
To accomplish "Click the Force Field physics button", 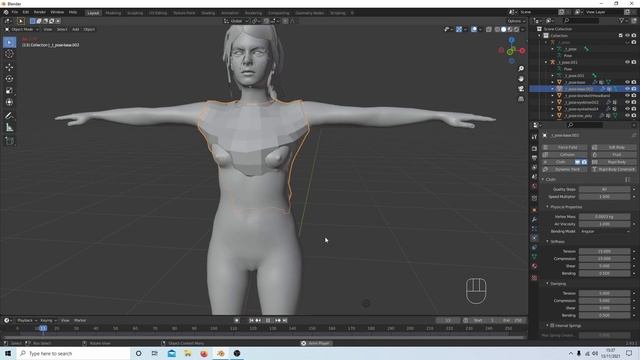I will [x=565, y=147].
